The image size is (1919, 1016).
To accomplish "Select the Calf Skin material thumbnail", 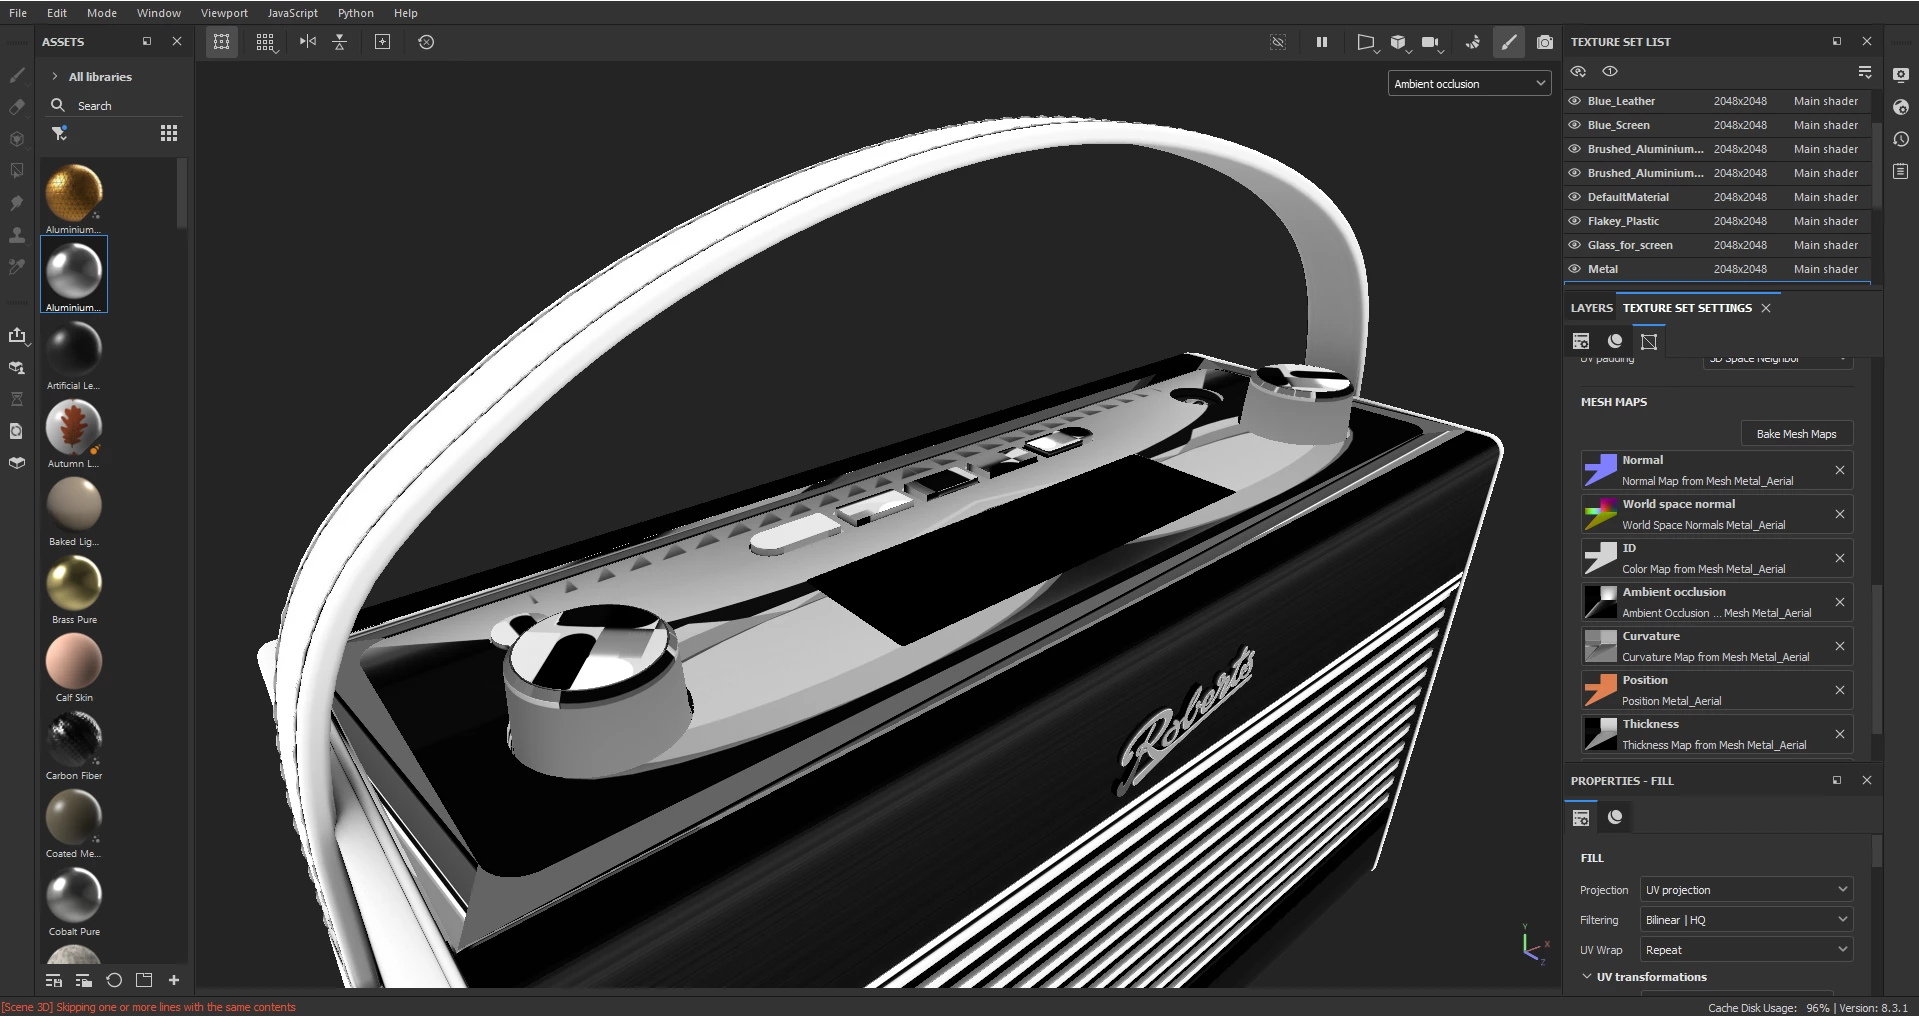I will (74, 661).
